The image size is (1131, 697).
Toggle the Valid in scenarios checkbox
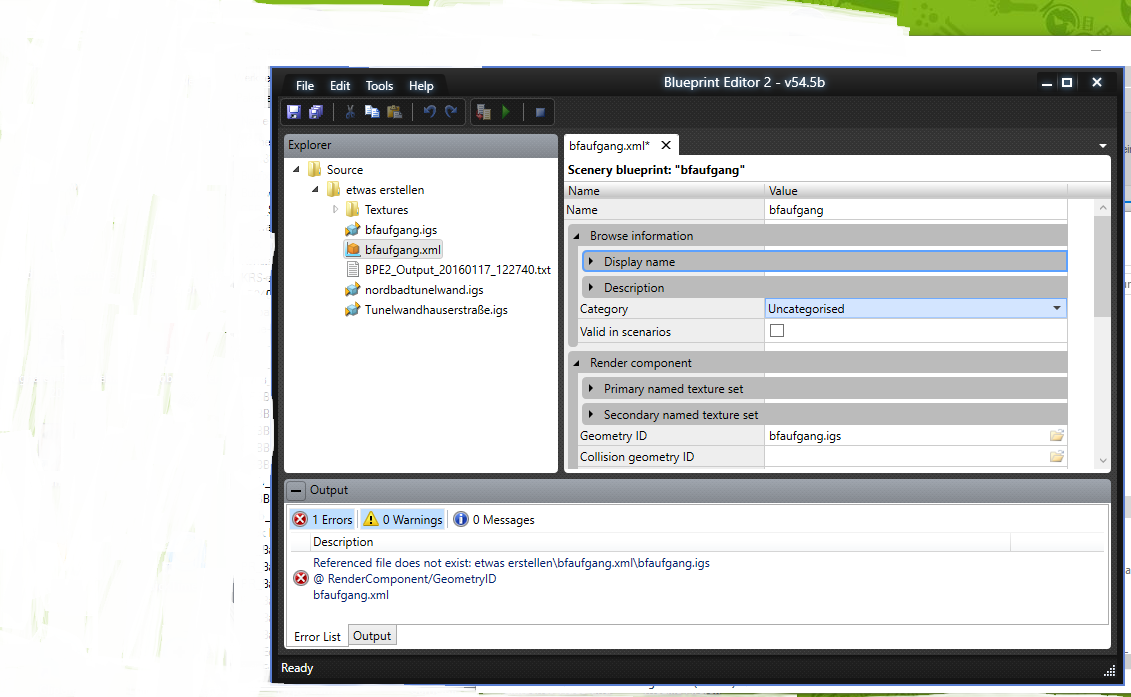[777, 331]
